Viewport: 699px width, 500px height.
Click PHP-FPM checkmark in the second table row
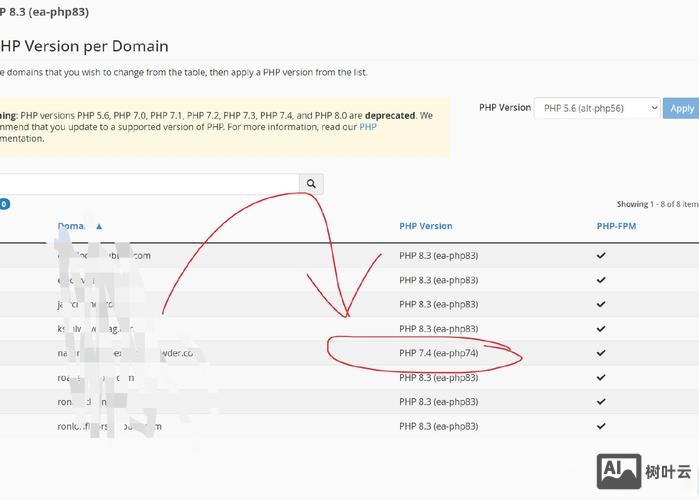pyautogui.click(x=601, y=280)
